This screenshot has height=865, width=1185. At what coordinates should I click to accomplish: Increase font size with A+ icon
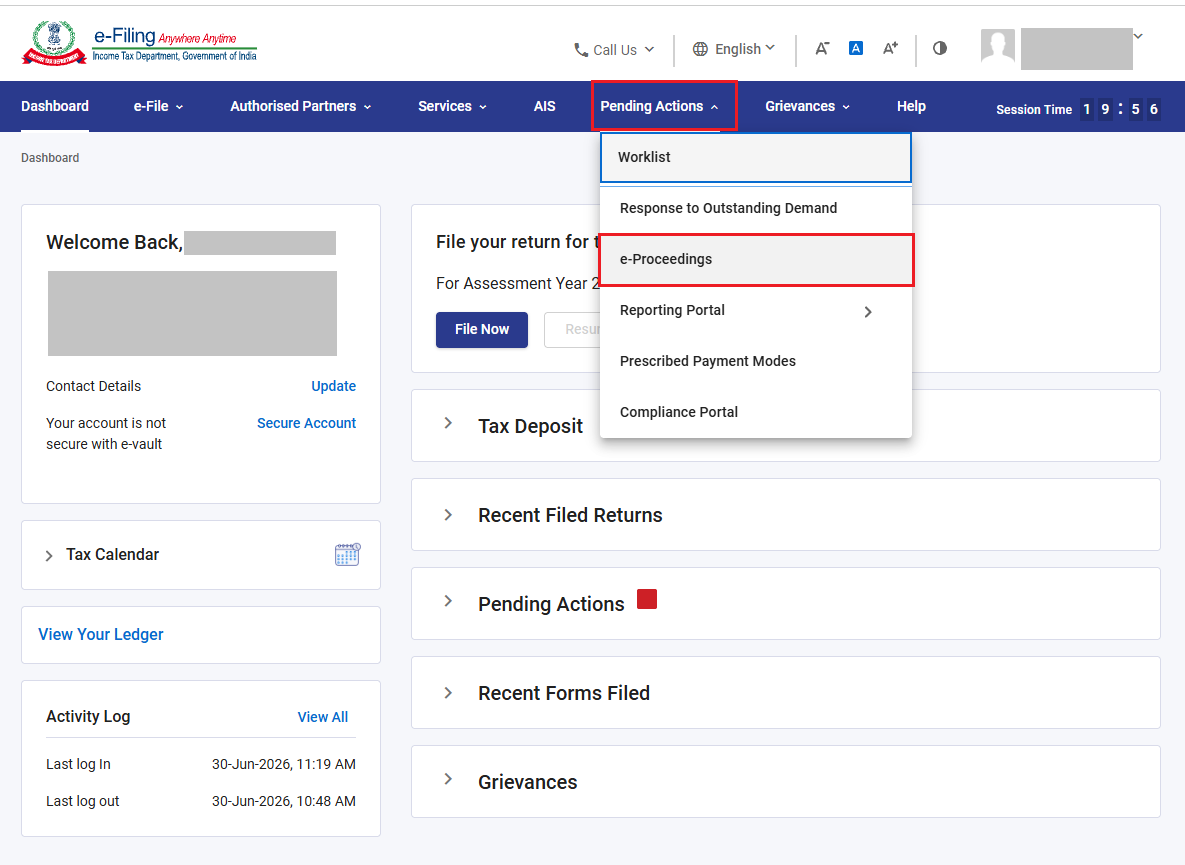(x=890, y=48)
